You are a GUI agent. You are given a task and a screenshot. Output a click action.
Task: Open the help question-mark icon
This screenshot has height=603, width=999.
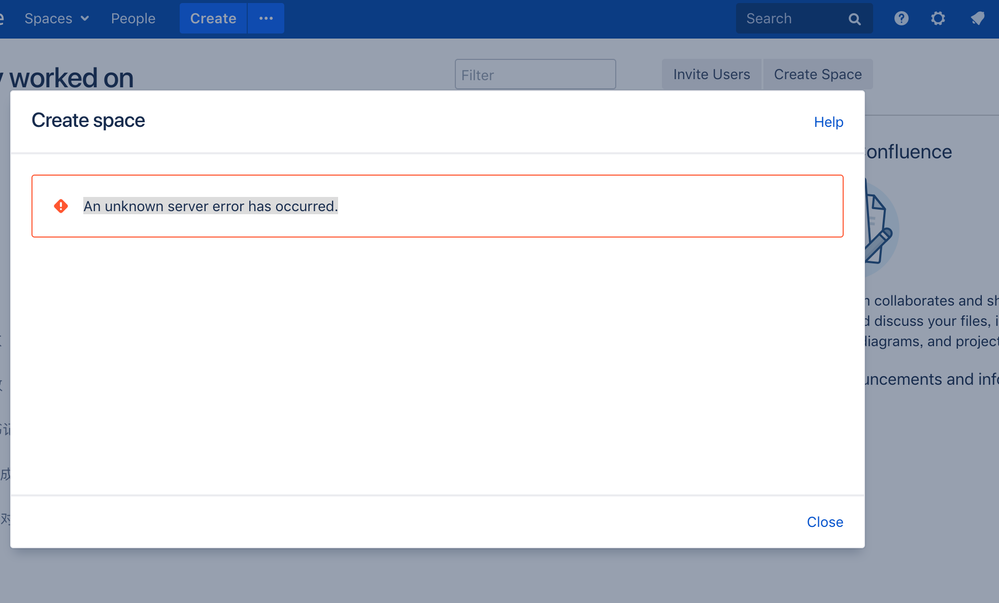(901, 18)
